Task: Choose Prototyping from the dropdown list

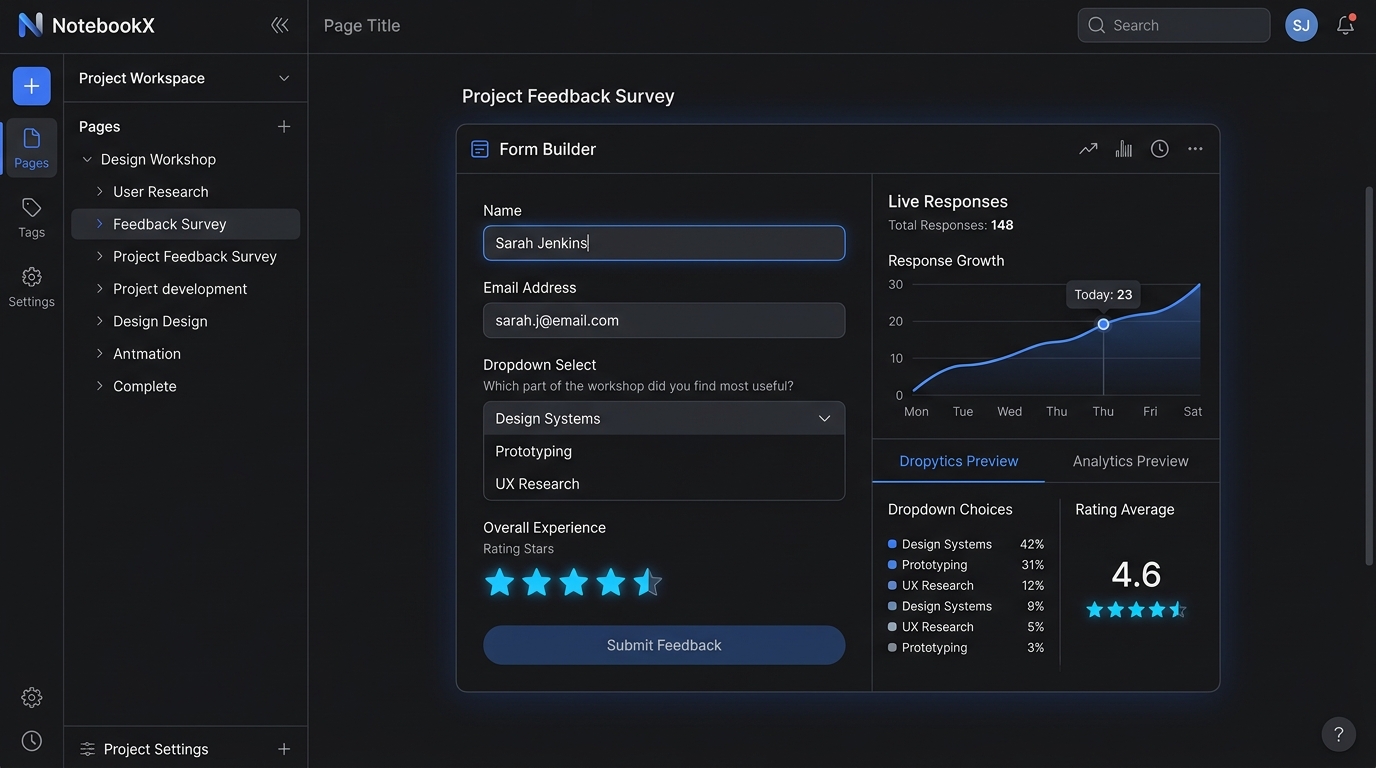Action: point(664,451)
